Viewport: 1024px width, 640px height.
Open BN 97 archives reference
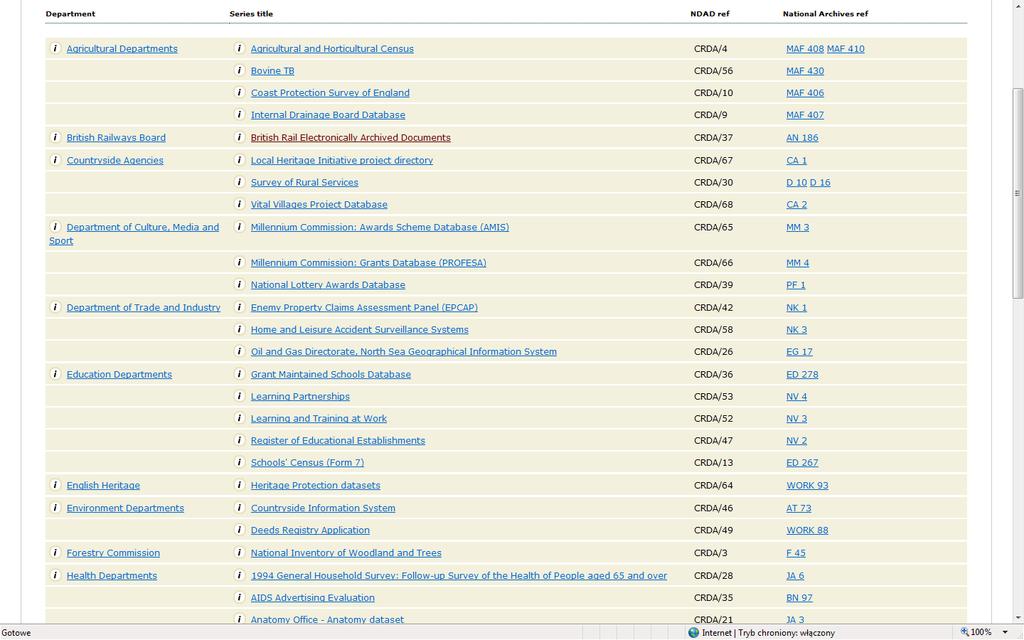click(799, 598)
